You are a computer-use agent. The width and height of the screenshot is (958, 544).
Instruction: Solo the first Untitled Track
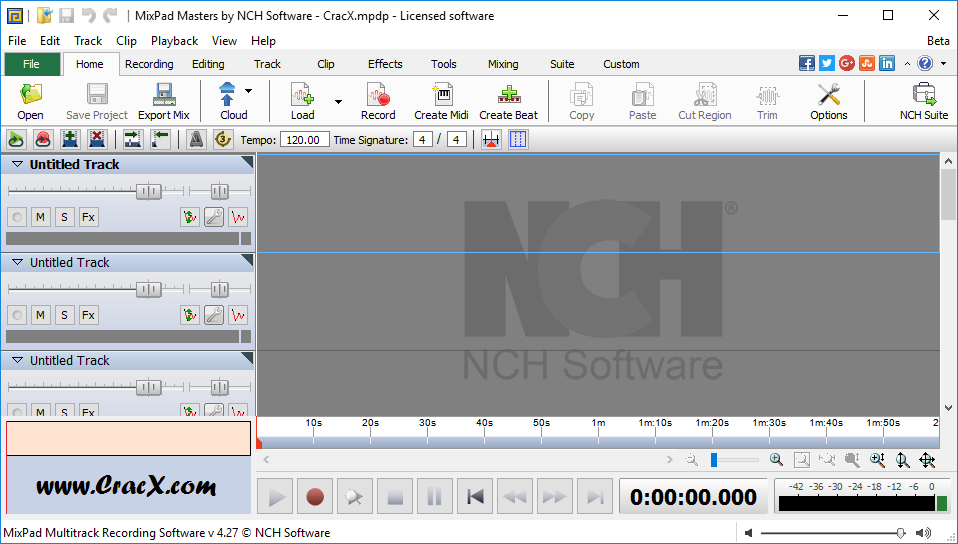tap(64, 217)
